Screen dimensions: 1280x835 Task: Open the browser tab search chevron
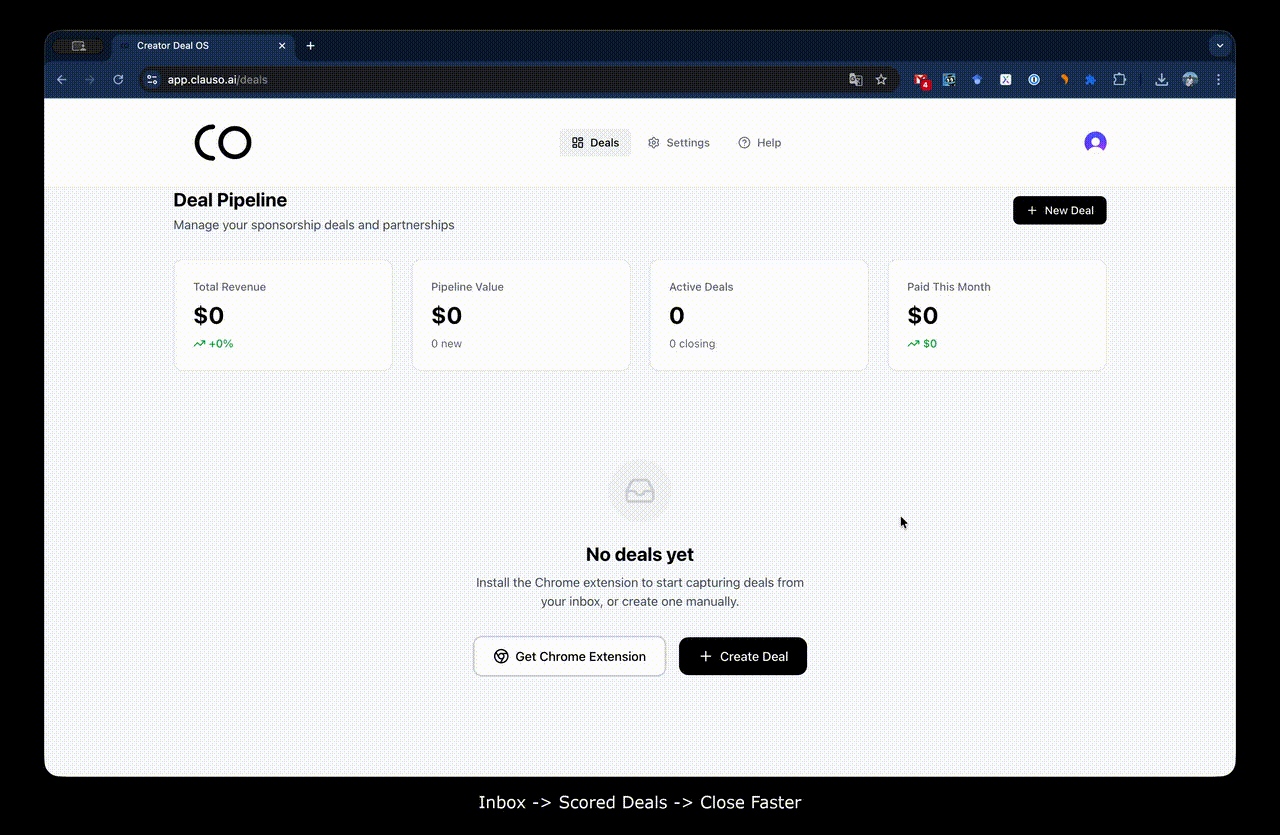[x=1220, y=45]
